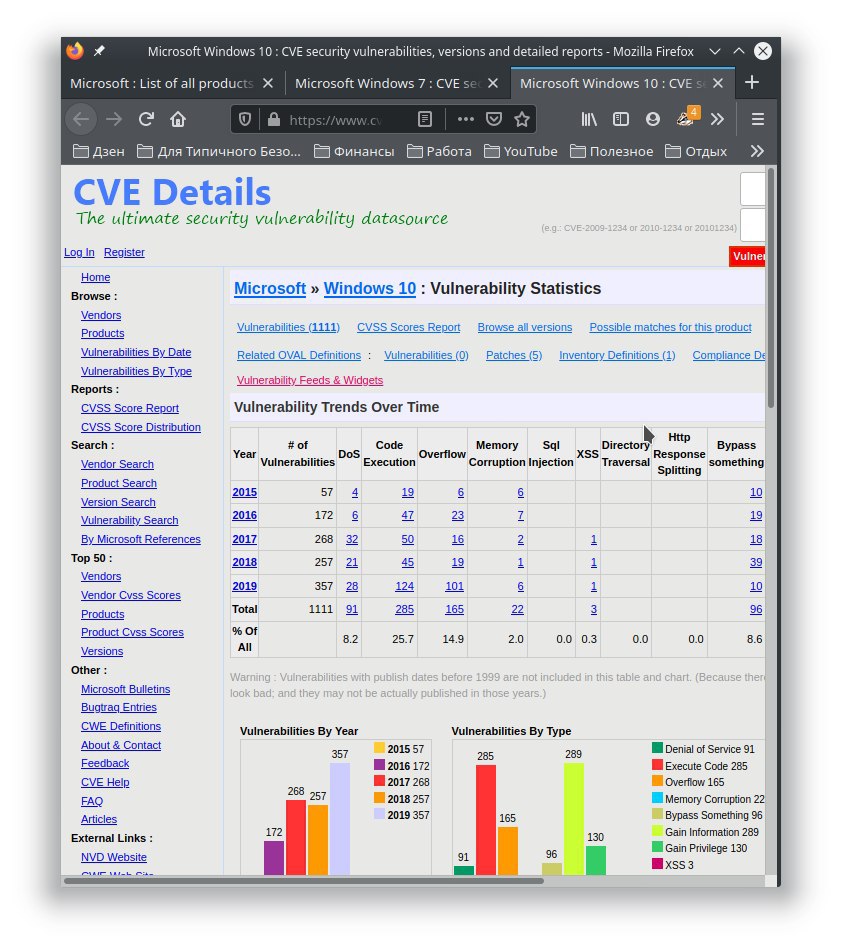Image resolution: width=842 pixels, height=948 pixels.
Task: Open CVSS Scores Report link
Action: pos(409,327)
